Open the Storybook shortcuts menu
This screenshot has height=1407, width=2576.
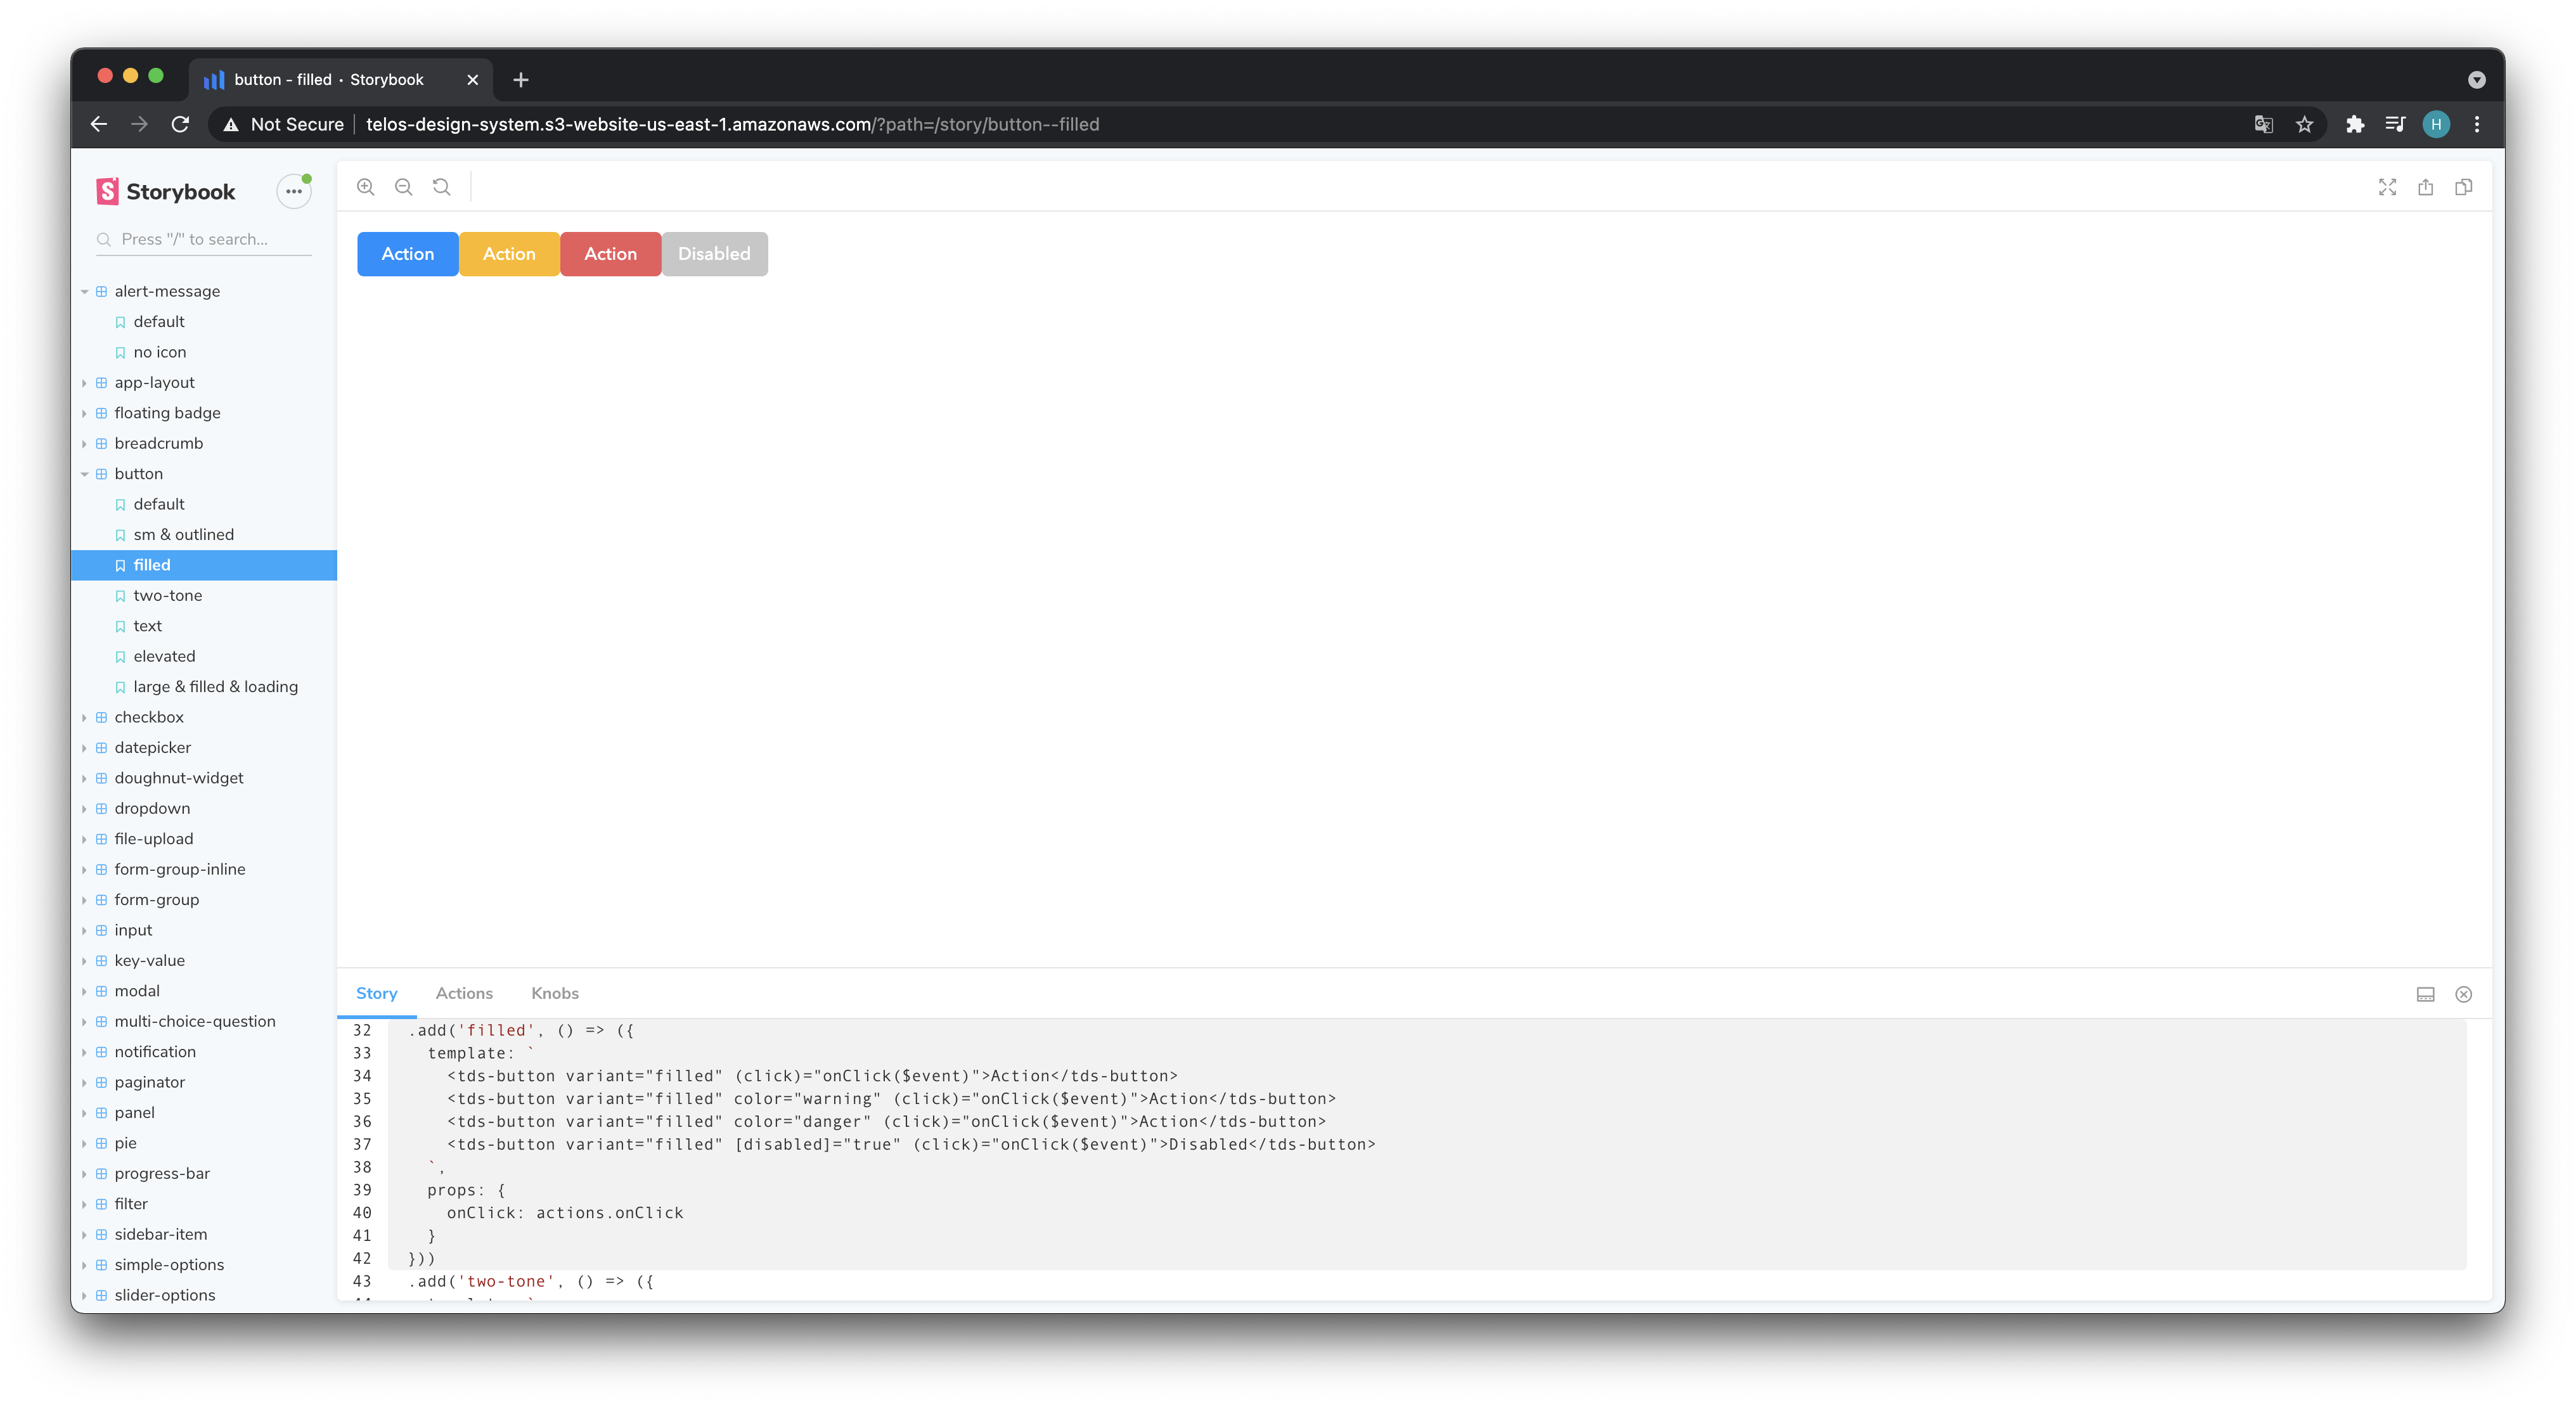point(293,190)
